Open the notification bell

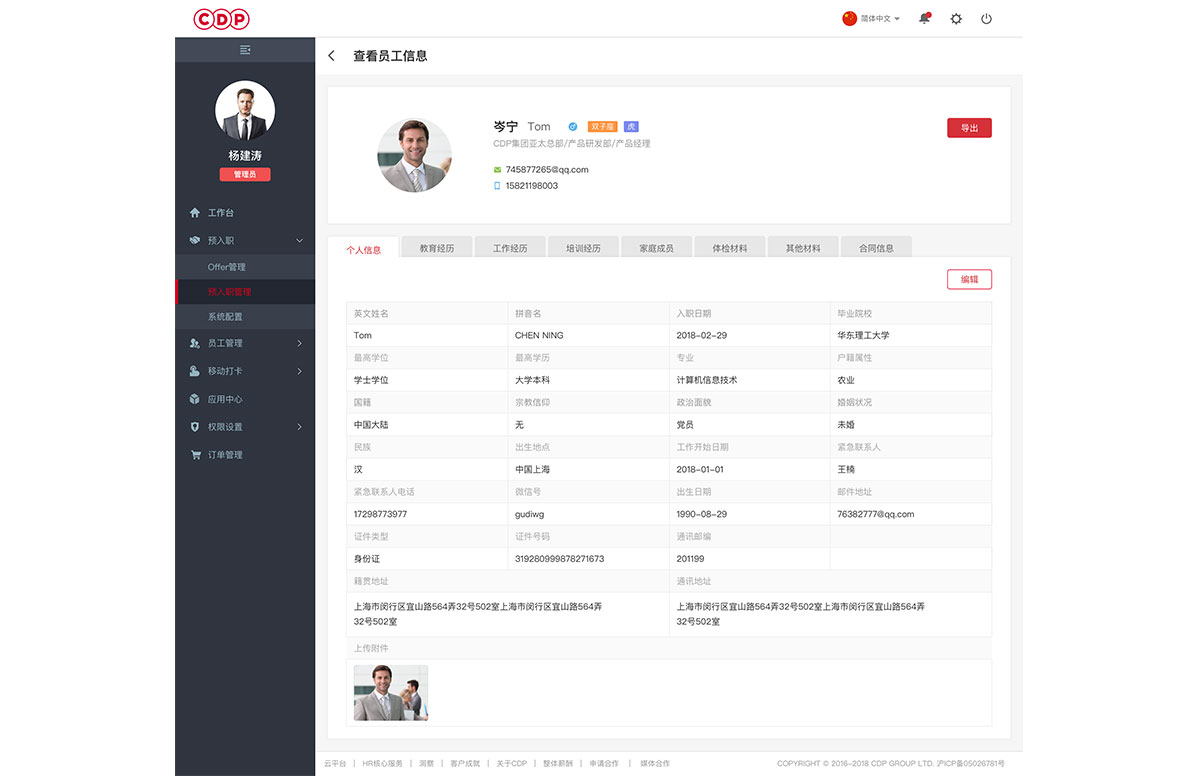click(925, 18)
